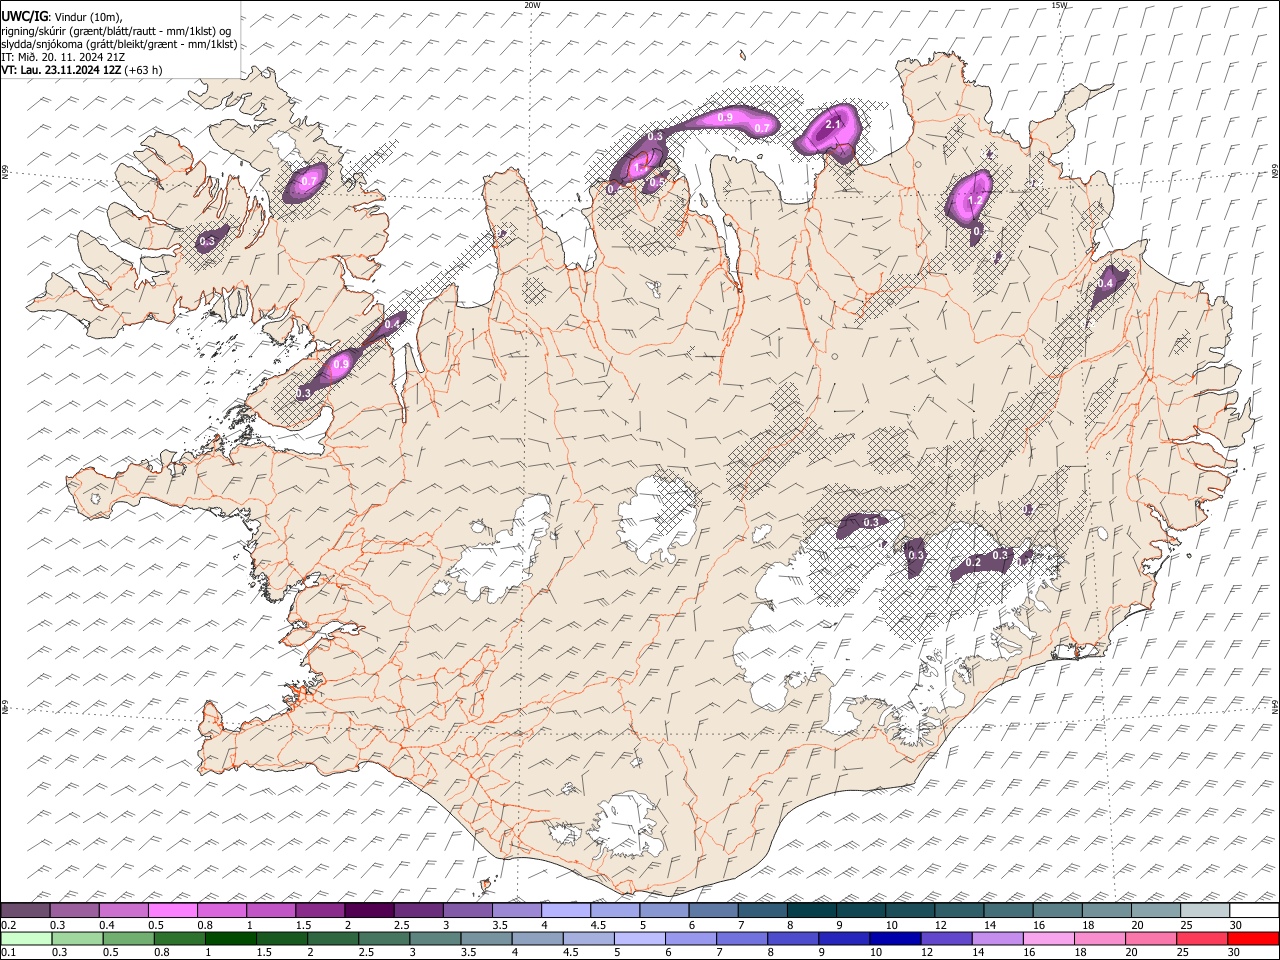Click the lower legend swatch between 0.5 and 0.8

coord(128,938)
